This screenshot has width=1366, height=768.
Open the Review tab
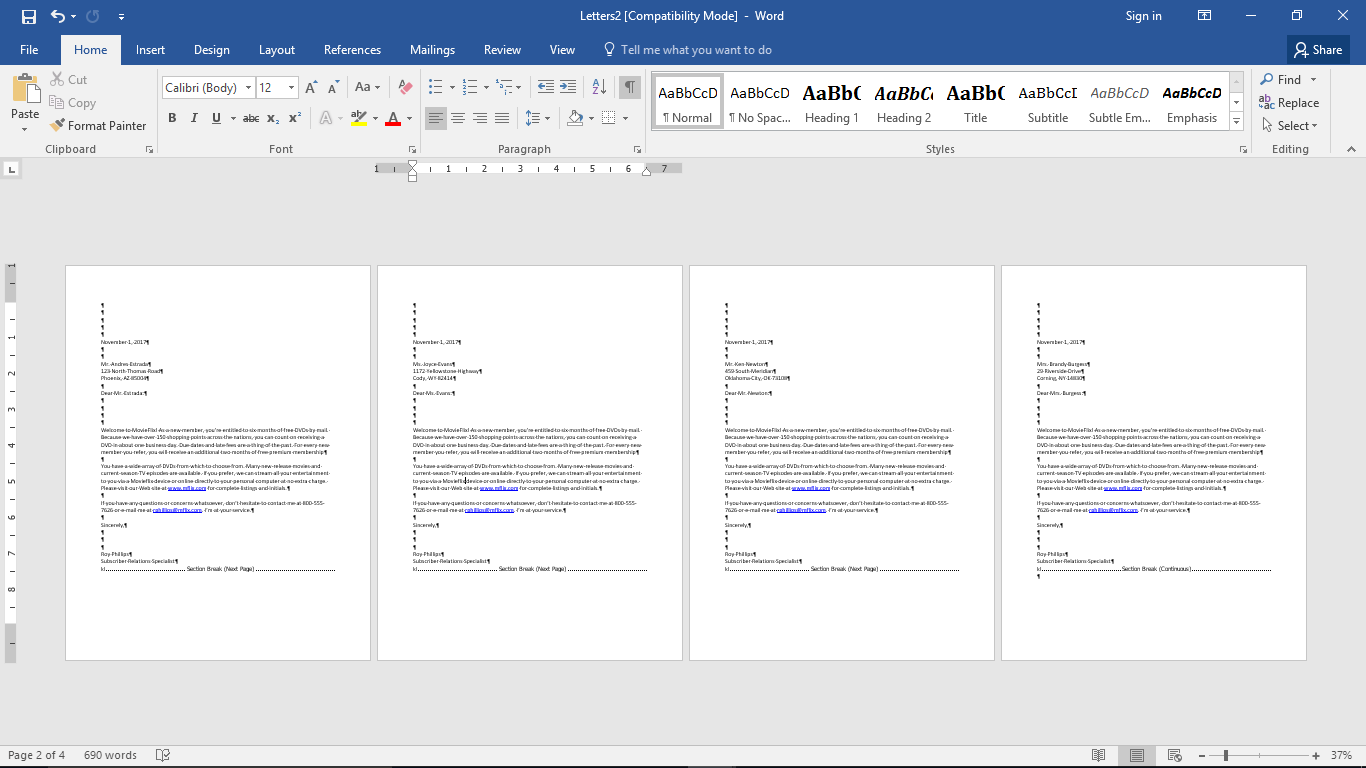[502, 49]
